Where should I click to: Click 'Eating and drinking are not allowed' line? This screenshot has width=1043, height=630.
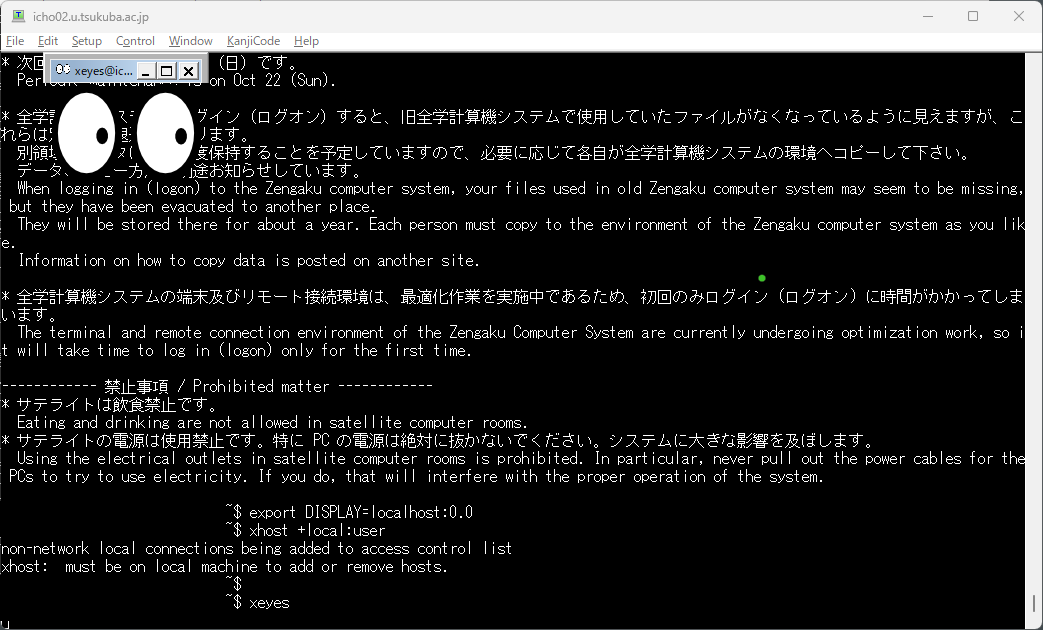[x=272, y=422]
